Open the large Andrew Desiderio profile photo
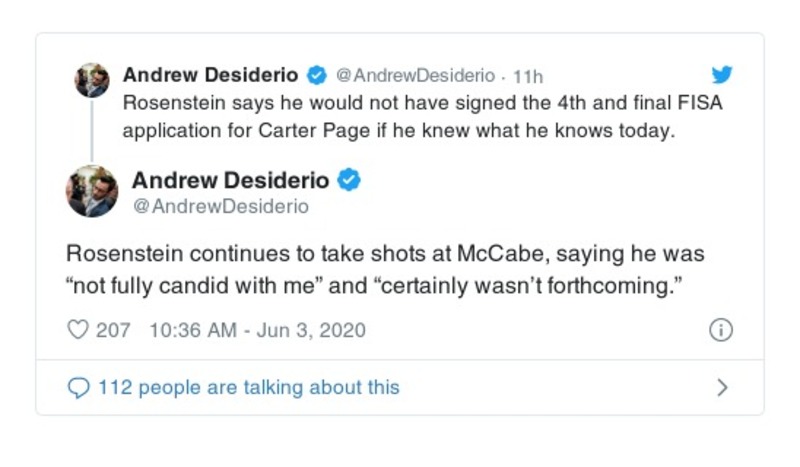This screenshot has width=800, height=467. [92, 191]
